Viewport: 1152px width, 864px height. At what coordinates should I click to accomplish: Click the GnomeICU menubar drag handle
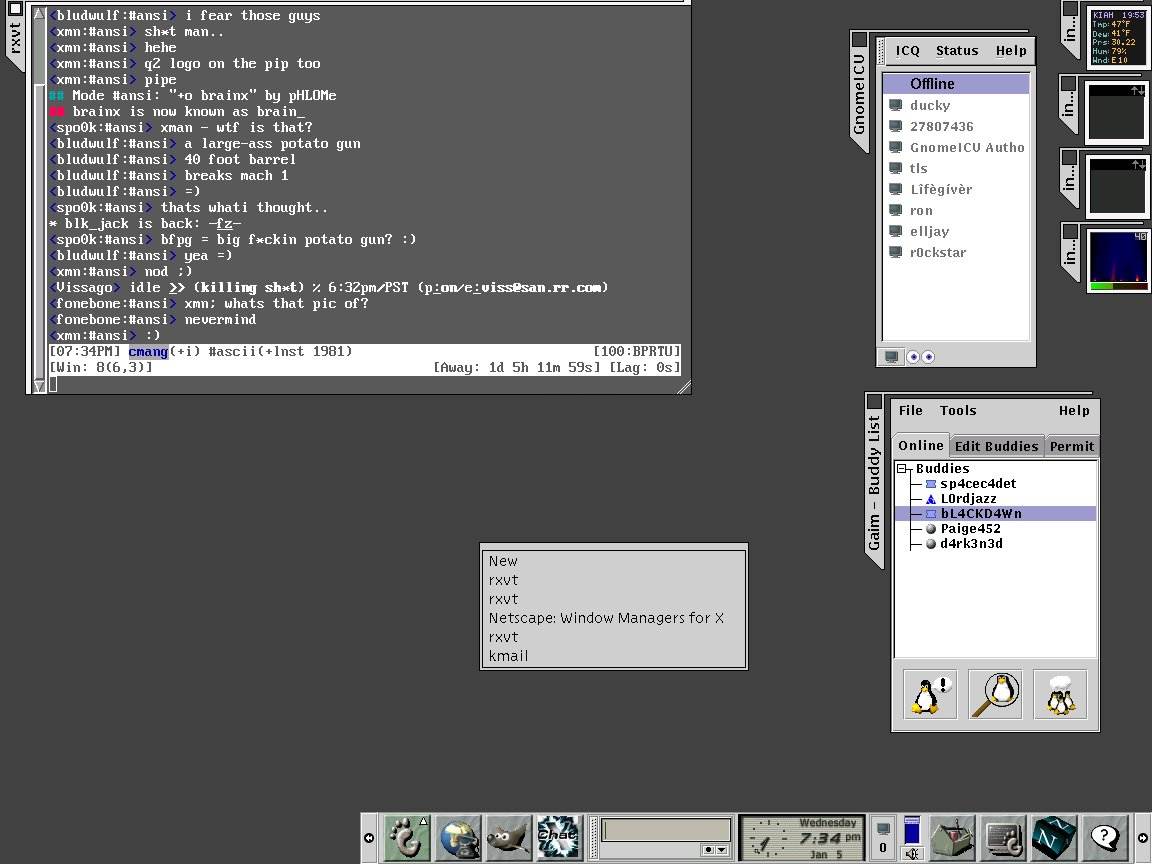coord(881,51)
